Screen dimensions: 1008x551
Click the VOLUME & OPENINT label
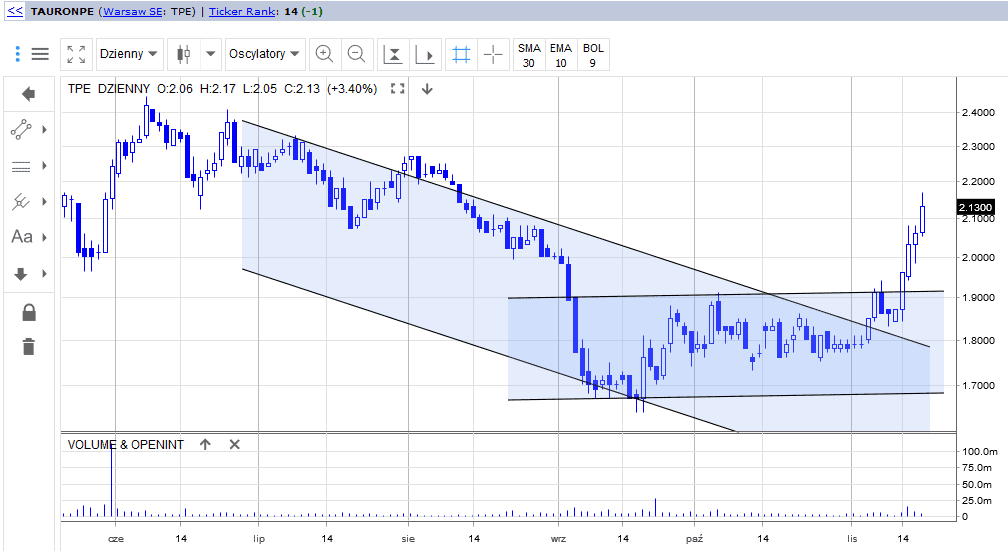(125, 445)
